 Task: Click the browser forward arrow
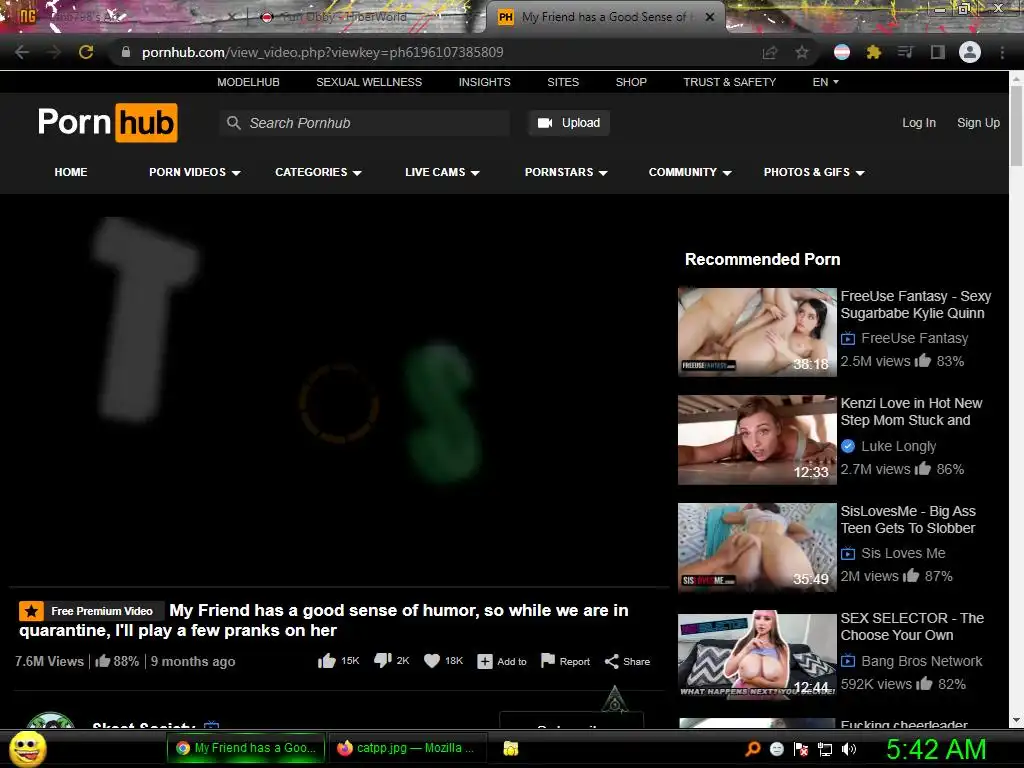53,52
